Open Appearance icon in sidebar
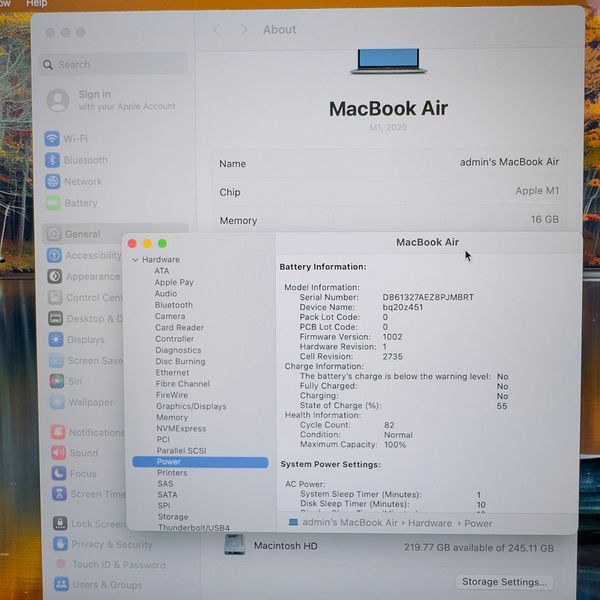600x600 pixels. click(55, 276)
